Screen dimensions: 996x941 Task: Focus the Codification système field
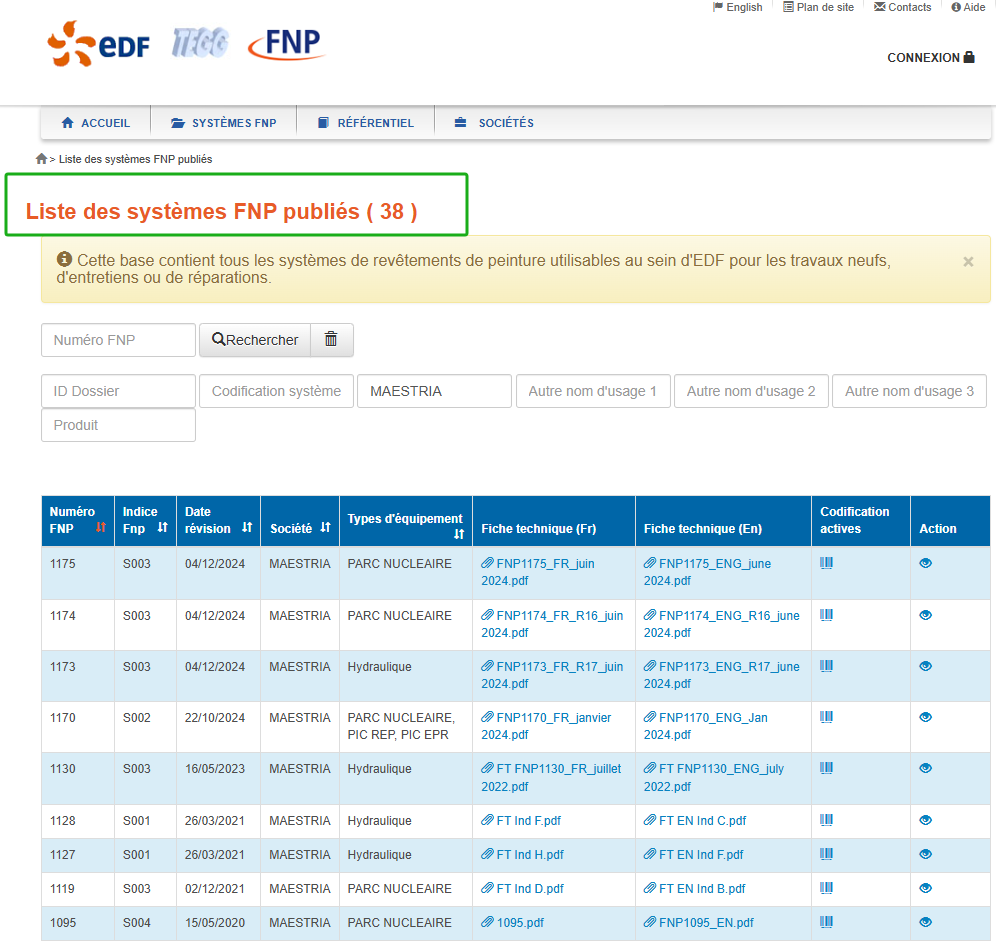point(276,391)
